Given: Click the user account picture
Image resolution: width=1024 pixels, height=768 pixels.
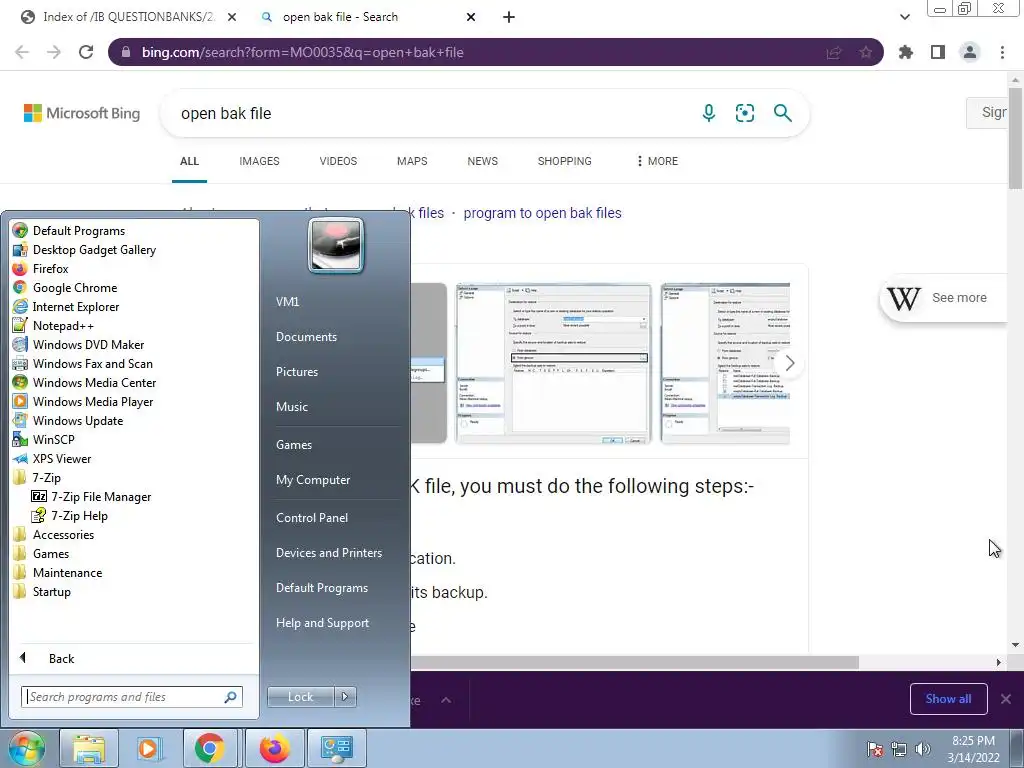Looking at the screenshot, I should pyautogui.click(x=336, y=245).
